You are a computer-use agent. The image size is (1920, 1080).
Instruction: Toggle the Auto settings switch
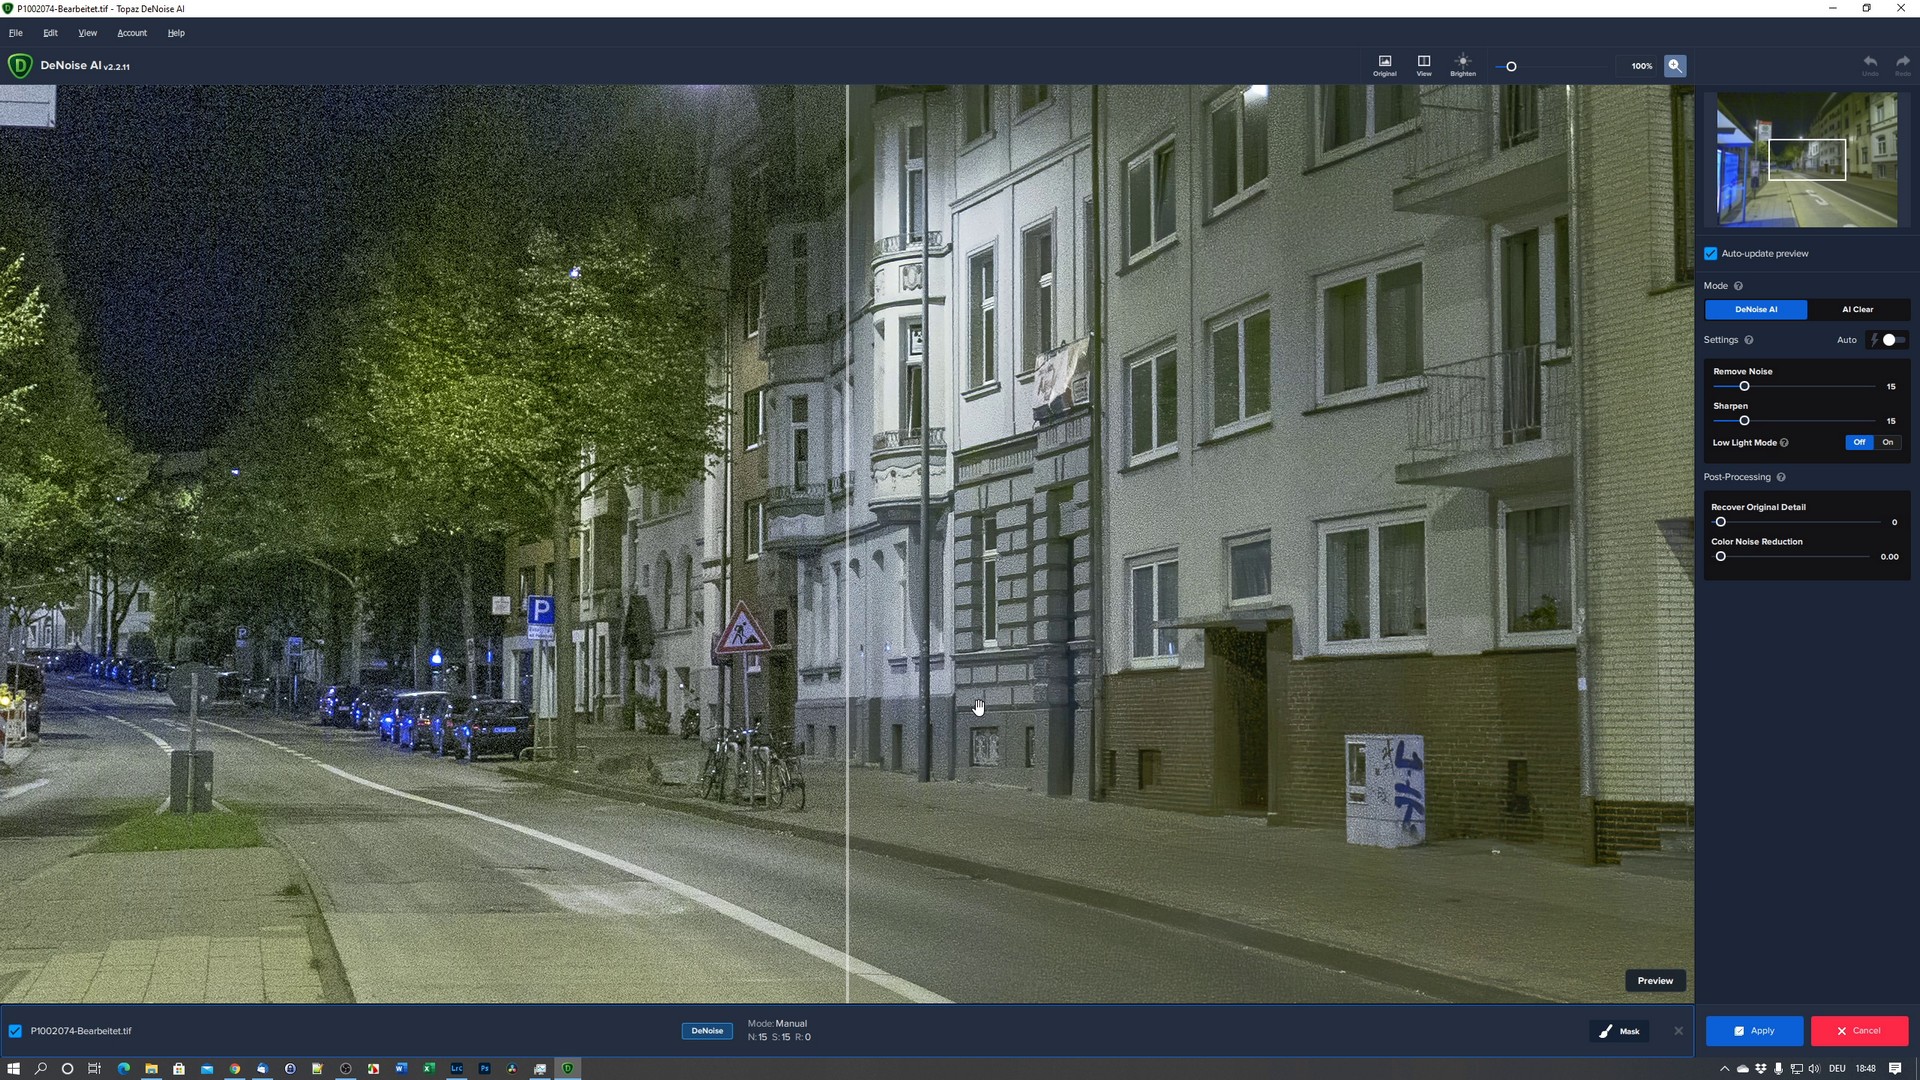pyautogui.click(x=1889, y=340)
